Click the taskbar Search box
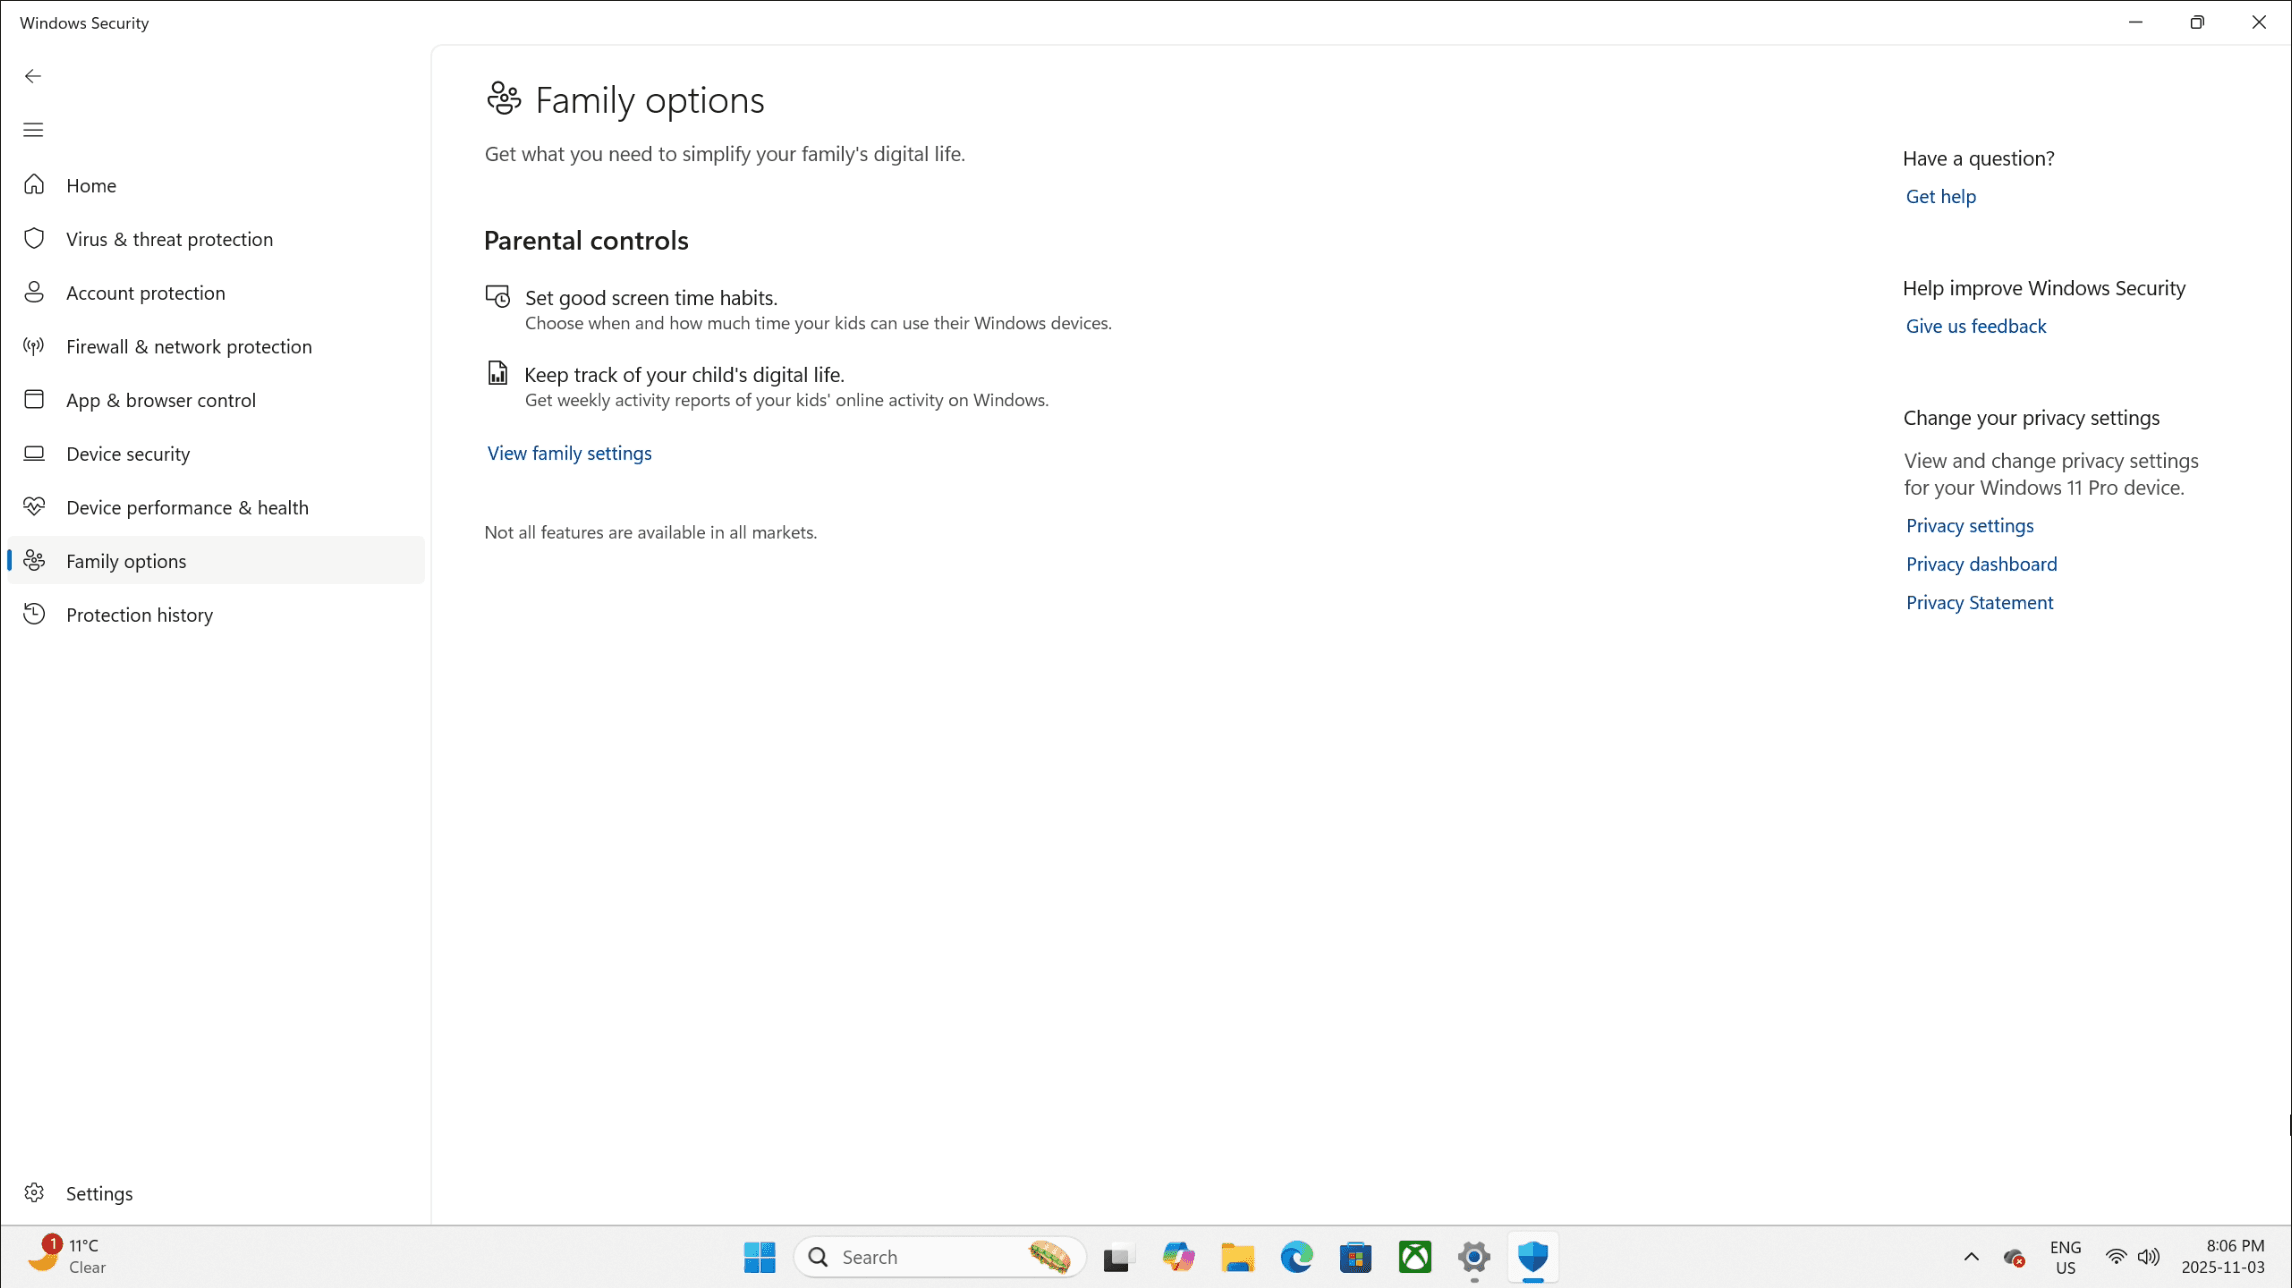The image size is (2292, 1288). [x=920, y=1257]
